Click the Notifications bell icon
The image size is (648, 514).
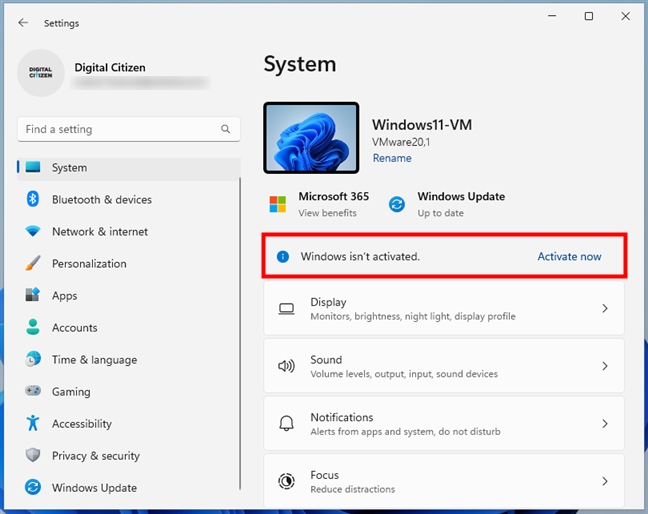(286, 424)
